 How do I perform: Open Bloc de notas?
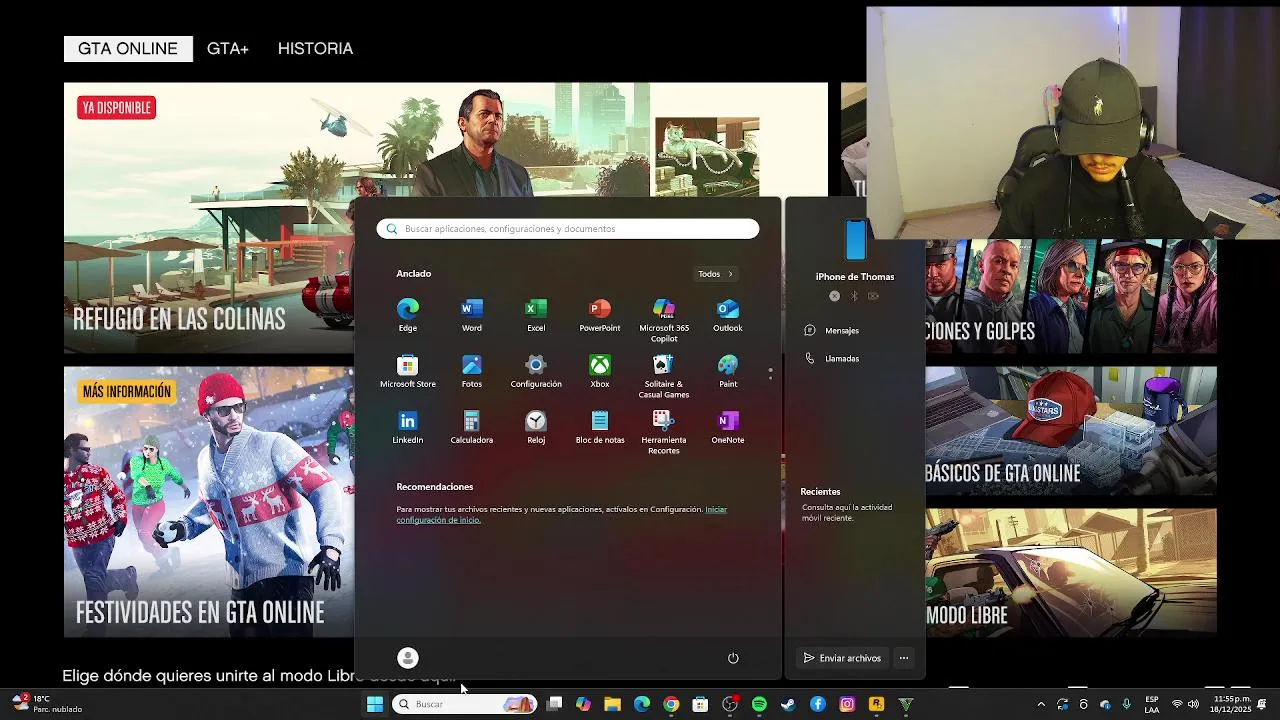600,427
